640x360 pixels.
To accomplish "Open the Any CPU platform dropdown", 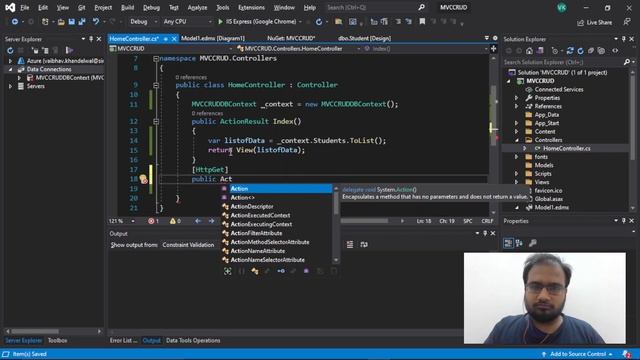I will [187, 22].
